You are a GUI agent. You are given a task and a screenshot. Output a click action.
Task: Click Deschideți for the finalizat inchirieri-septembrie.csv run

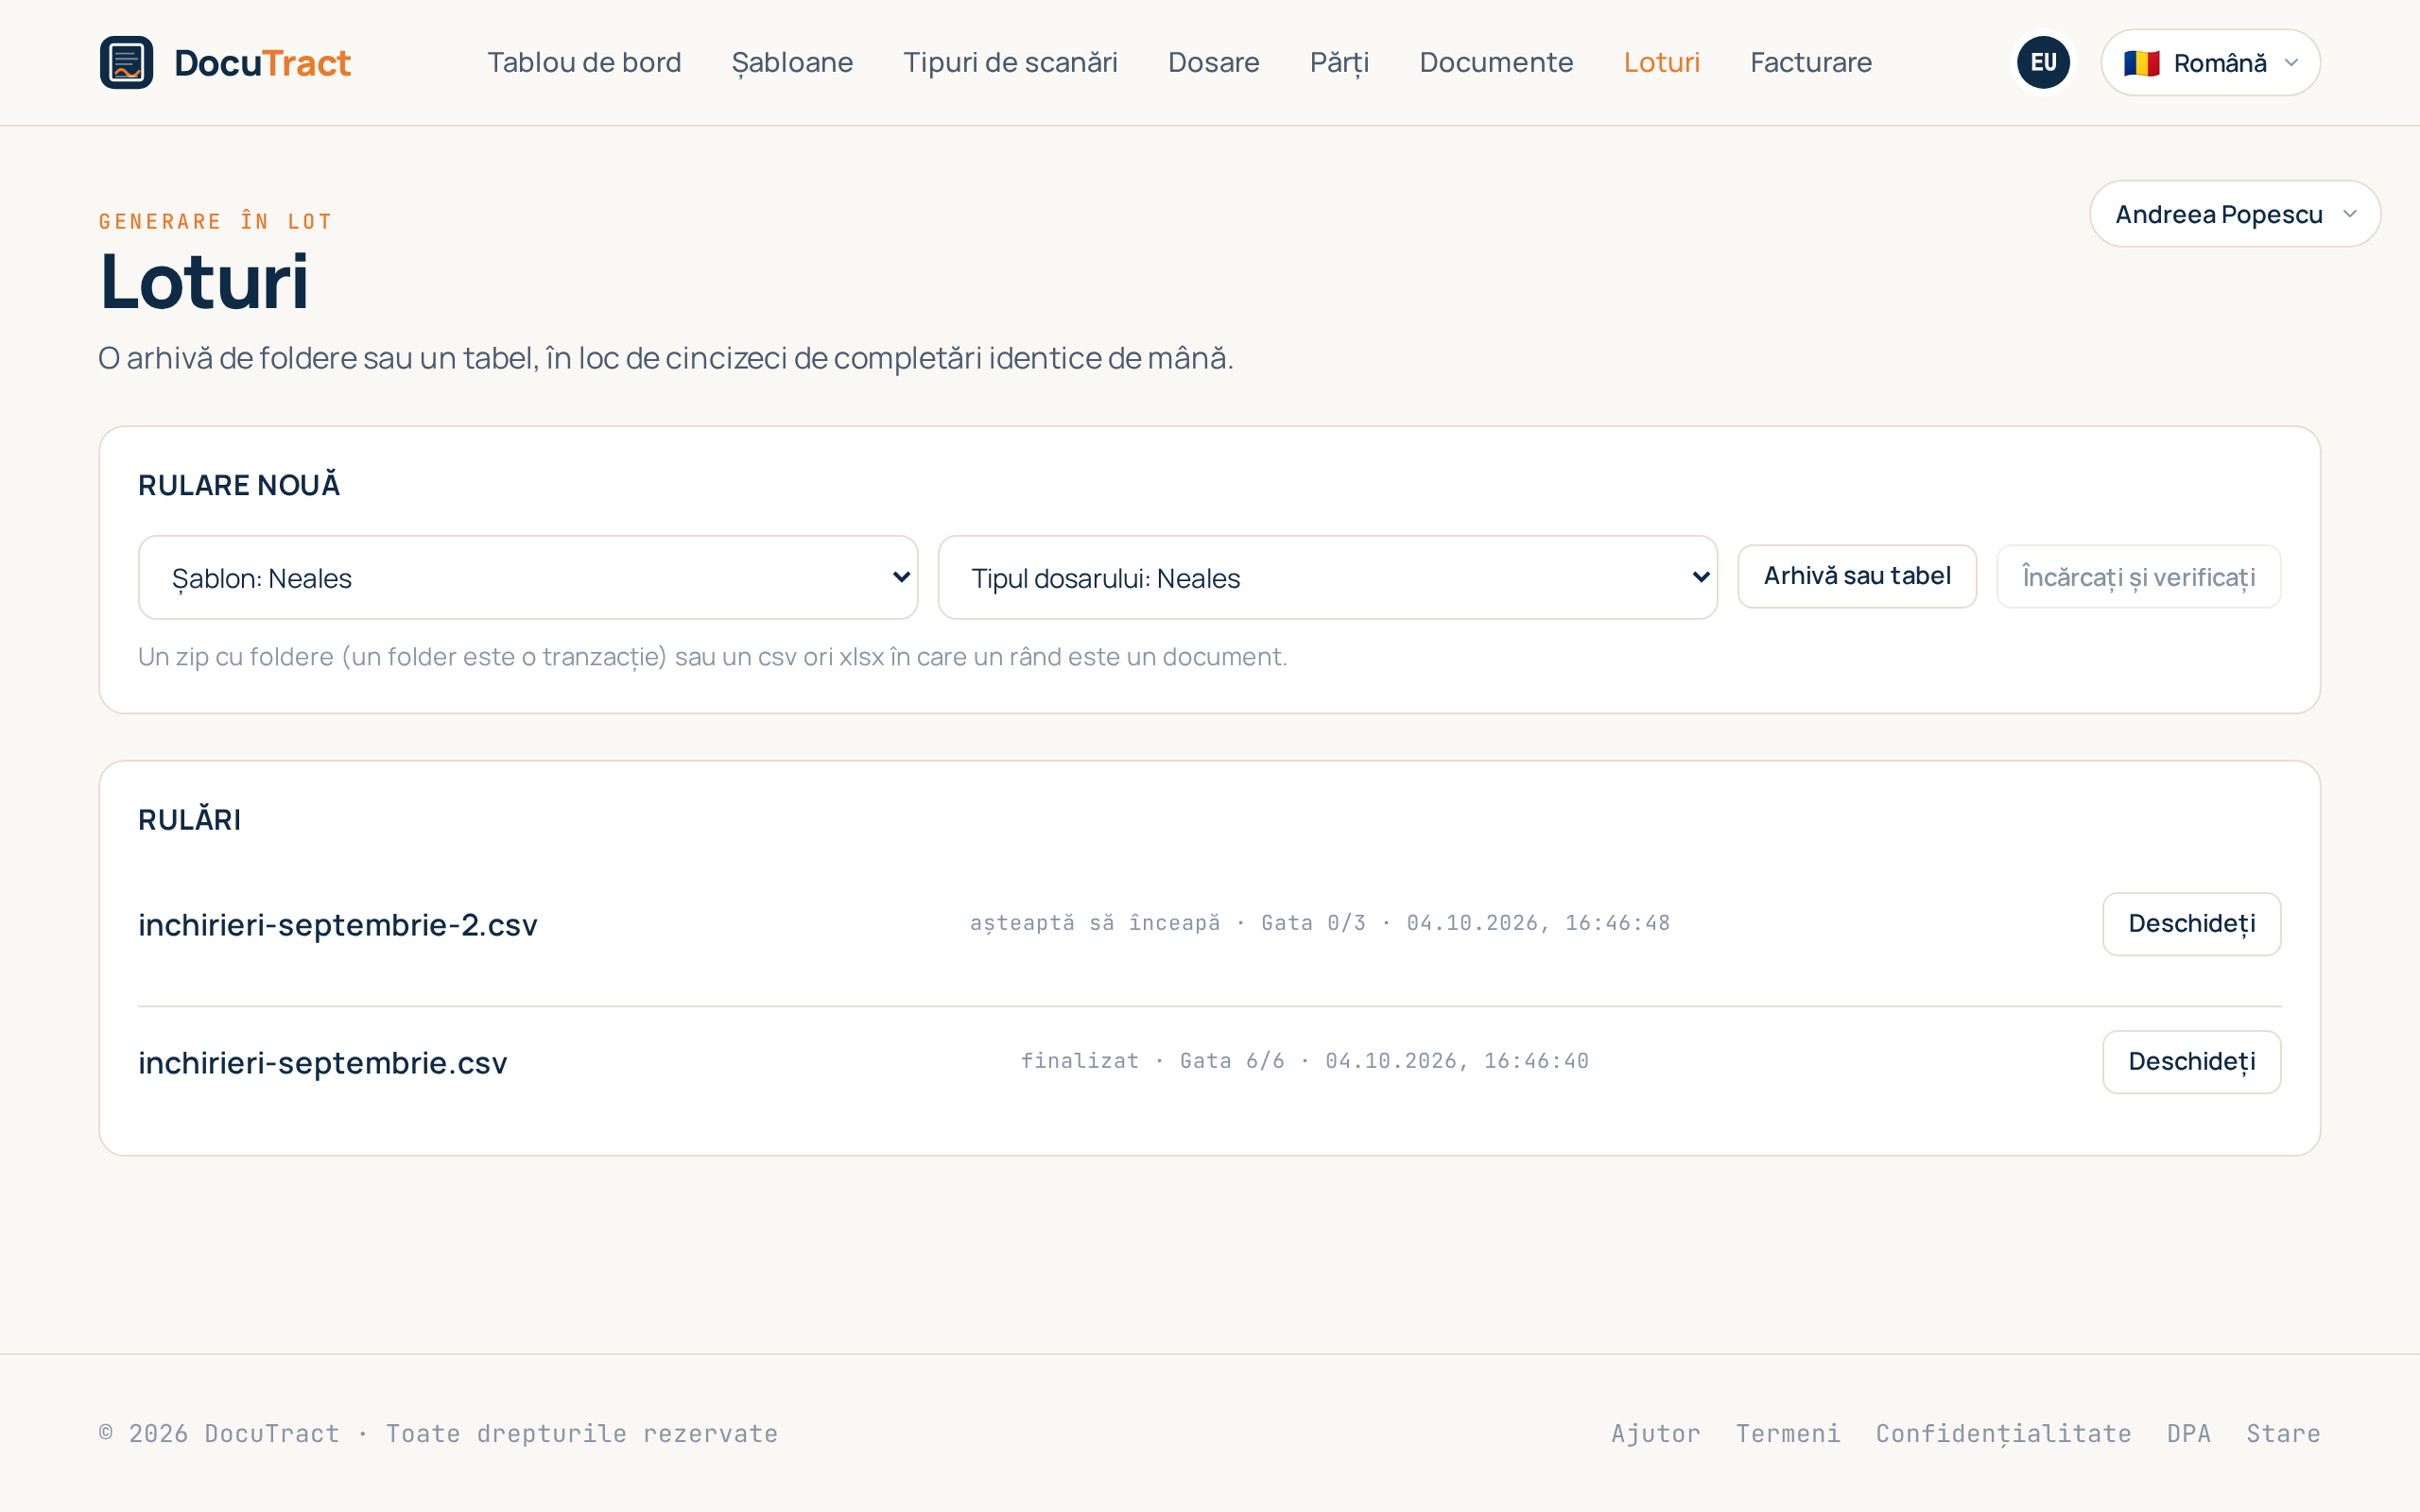click(2191, 1062)
